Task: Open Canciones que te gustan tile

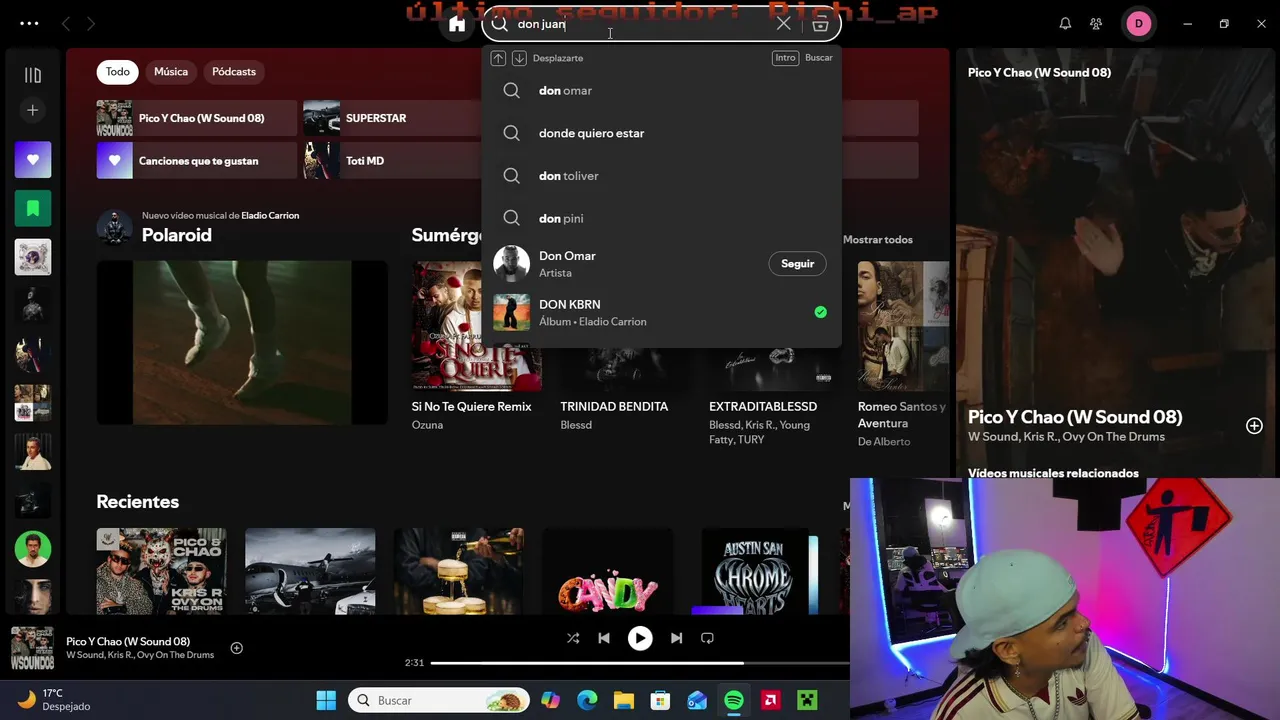Action: [x=196, y=161]
